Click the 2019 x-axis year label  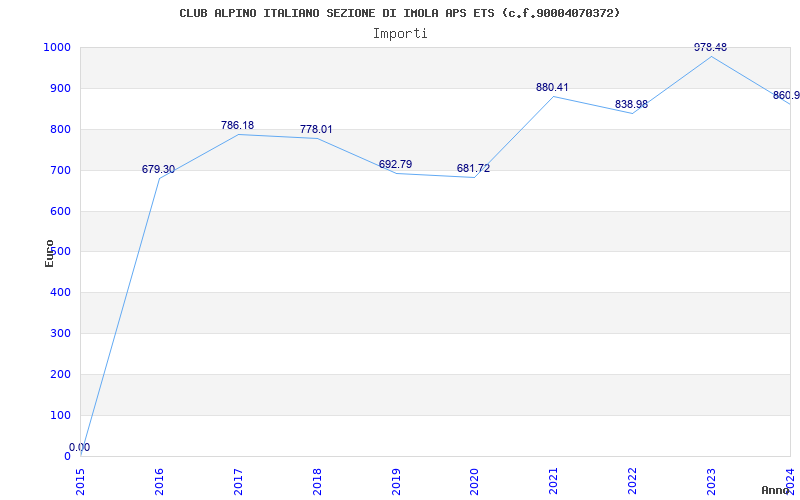[x=396, y=482]
